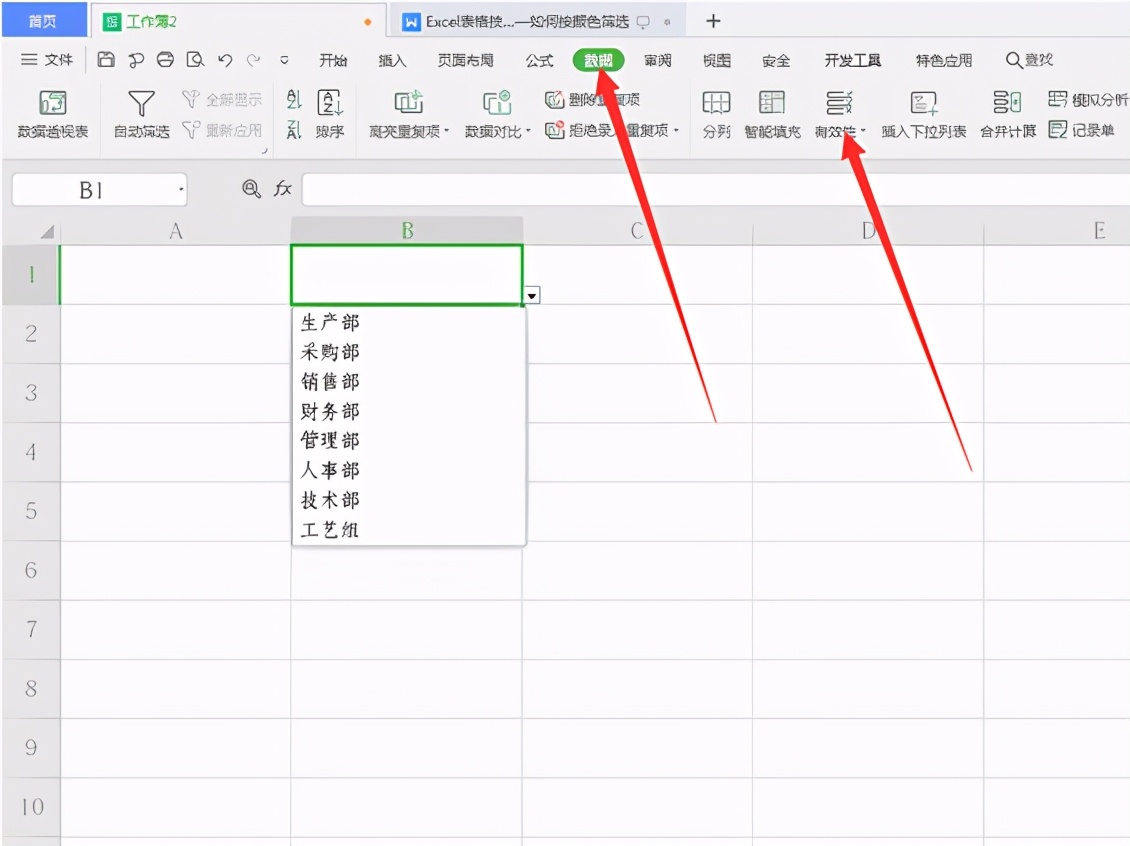Run 智能填充 Smart Fill
Viewport: 1130px width, 846px height.
point(770,115)
